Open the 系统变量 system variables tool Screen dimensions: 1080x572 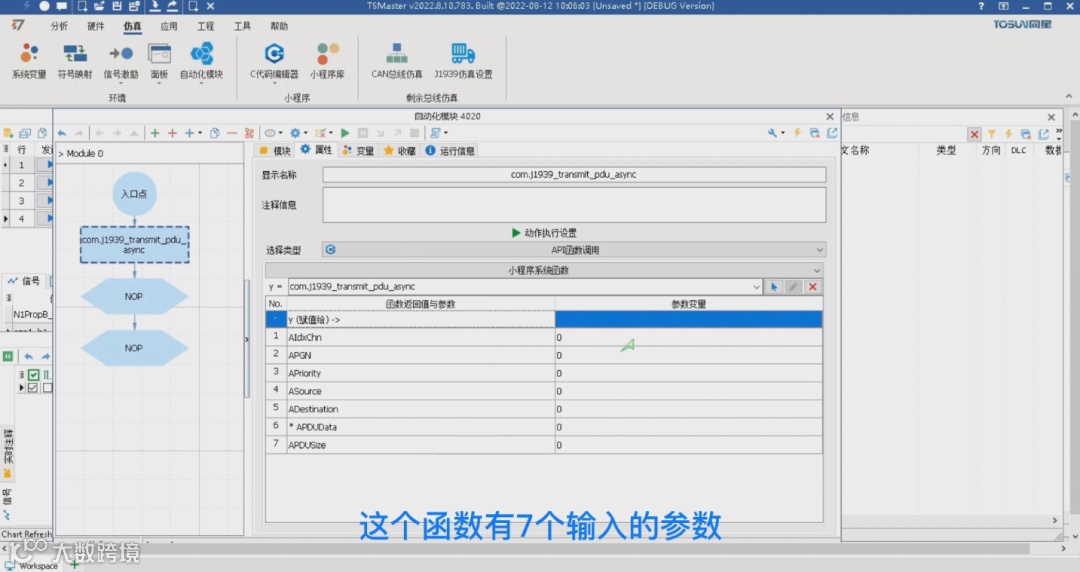coord(29,61)
